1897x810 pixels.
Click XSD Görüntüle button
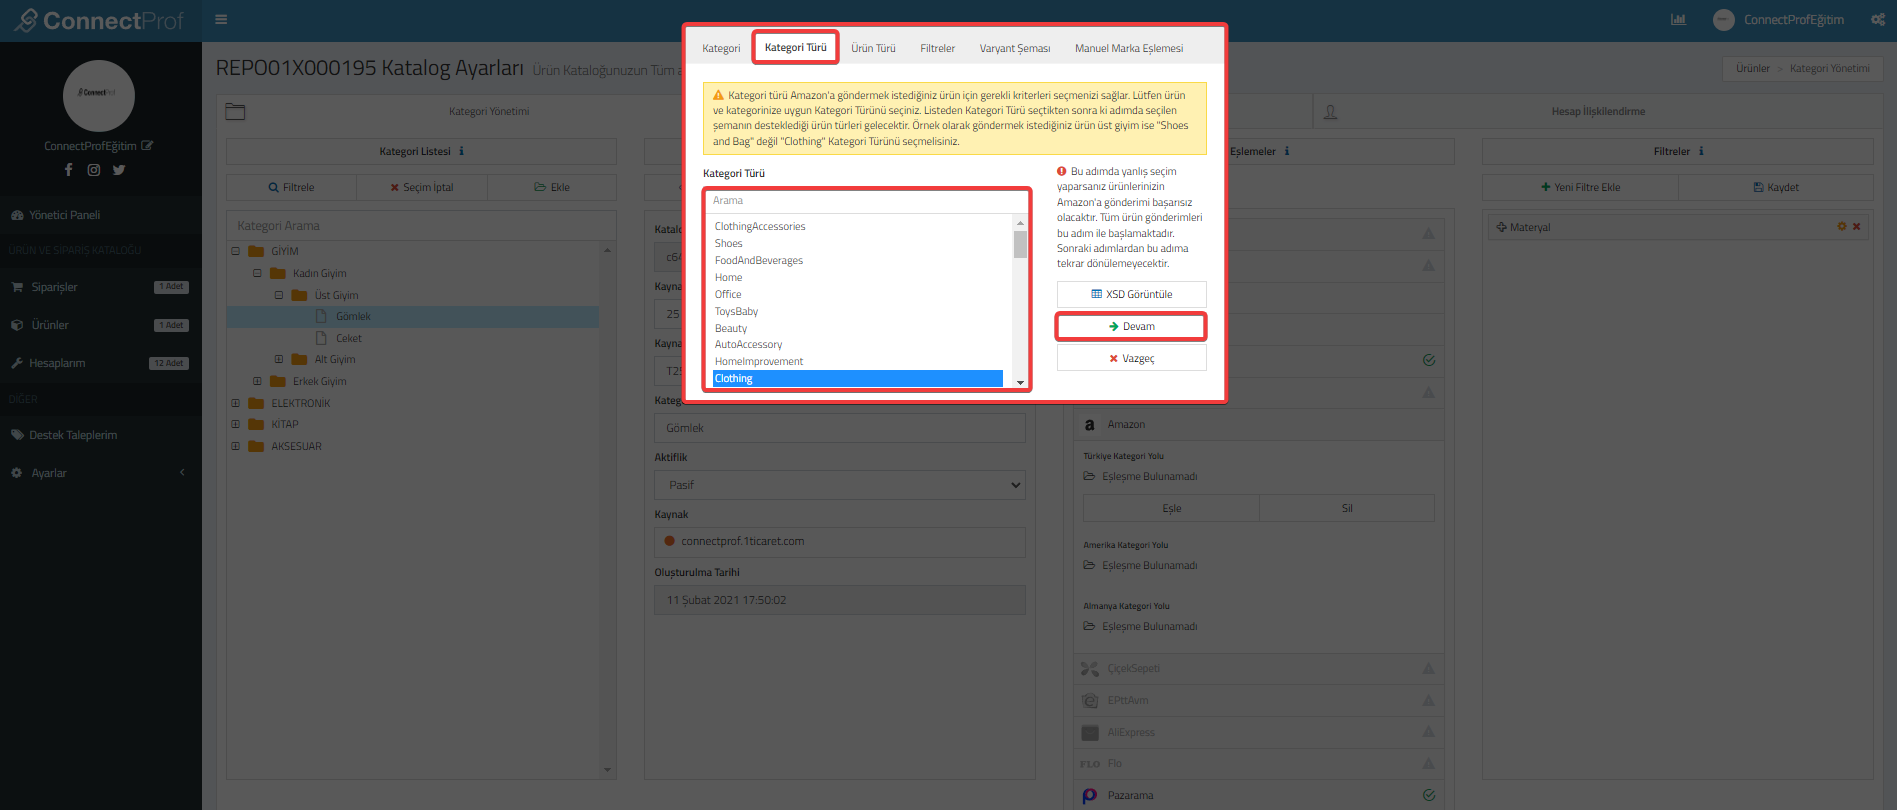tap(1131, 294)
